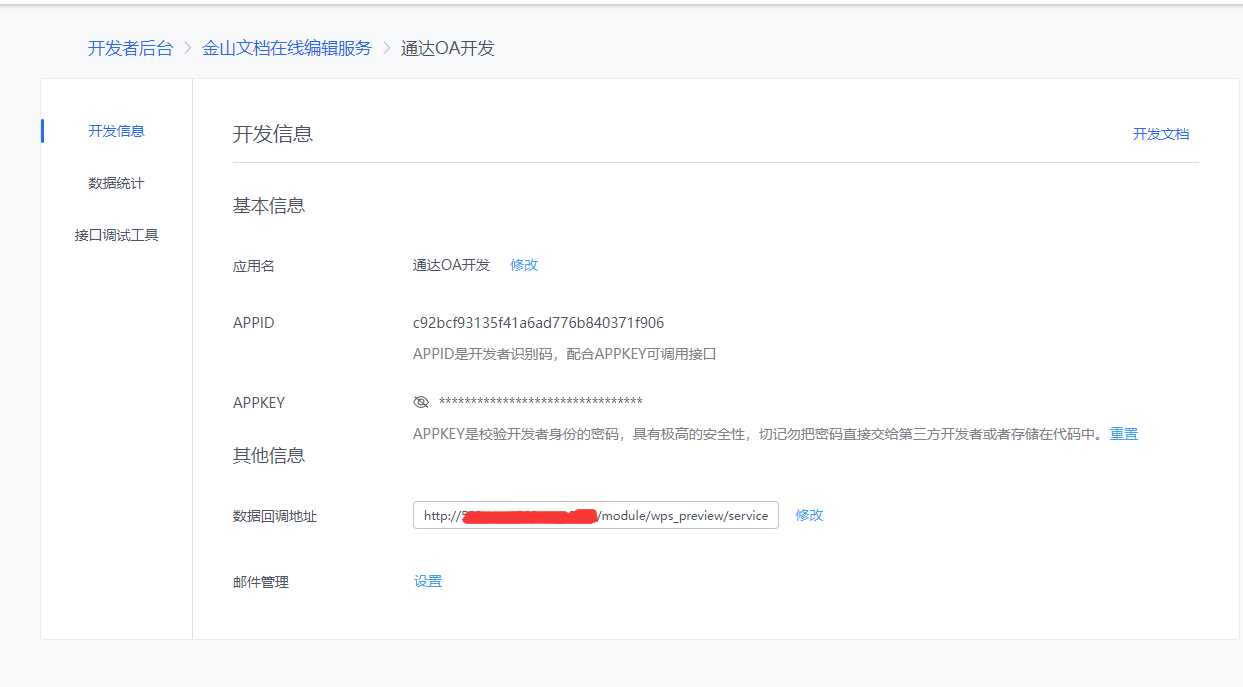Viewport: 1243px width, 687px height.
Task: Open 金山文档在线编辑服务 breadcrumb link
Action: [287, 48]
